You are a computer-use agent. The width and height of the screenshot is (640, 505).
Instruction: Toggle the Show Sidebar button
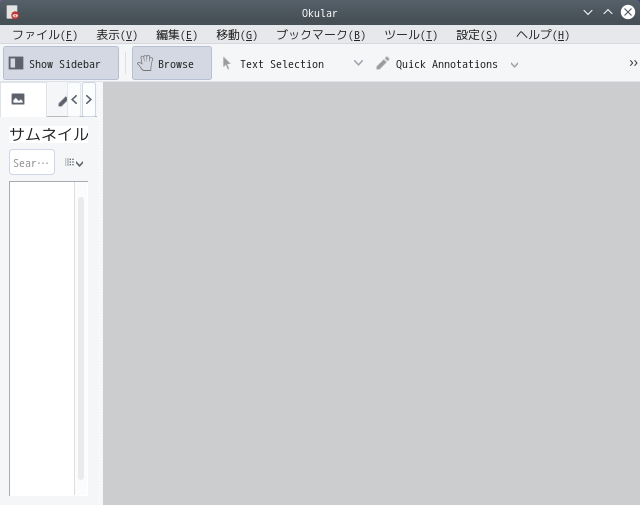[61, 63]
